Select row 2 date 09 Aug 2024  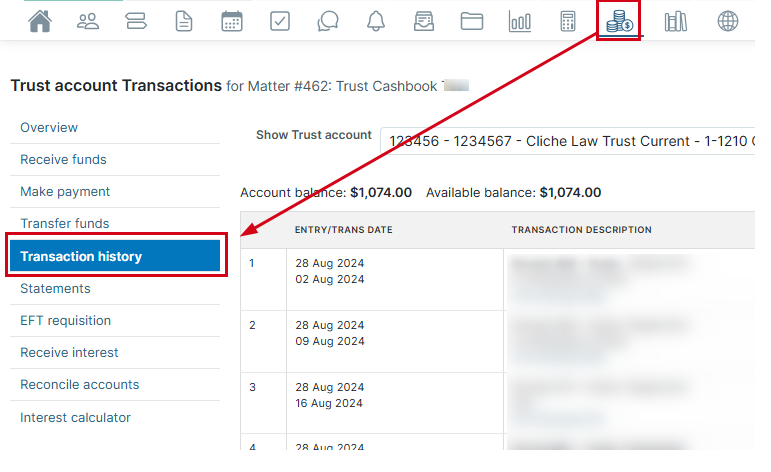[329, 341]
